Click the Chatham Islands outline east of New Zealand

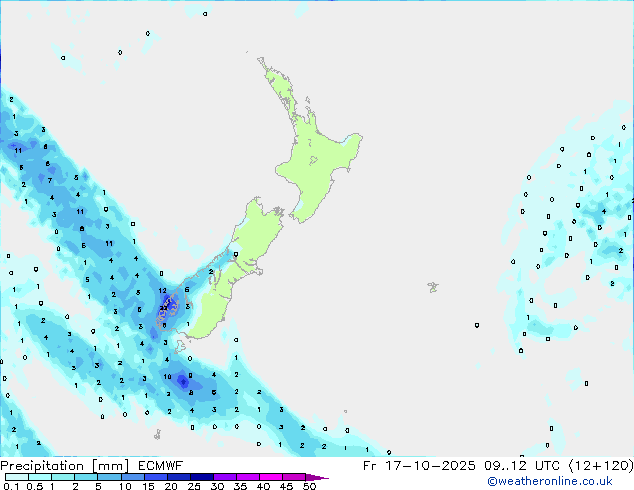coord(433,287)
